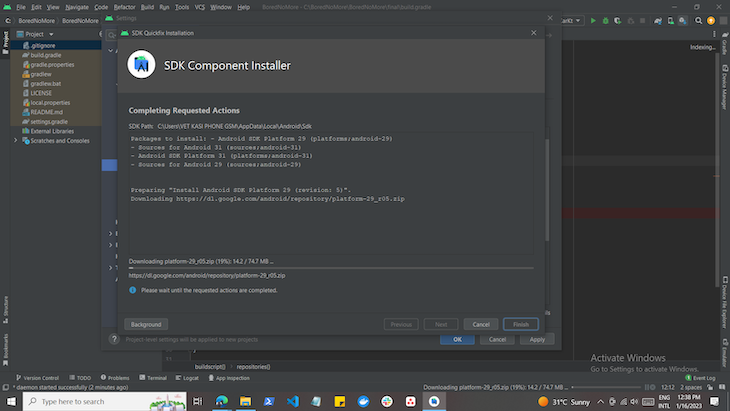730x411 pixels.
Task: Open the Device File Explorer side panel
Action: 725,303
